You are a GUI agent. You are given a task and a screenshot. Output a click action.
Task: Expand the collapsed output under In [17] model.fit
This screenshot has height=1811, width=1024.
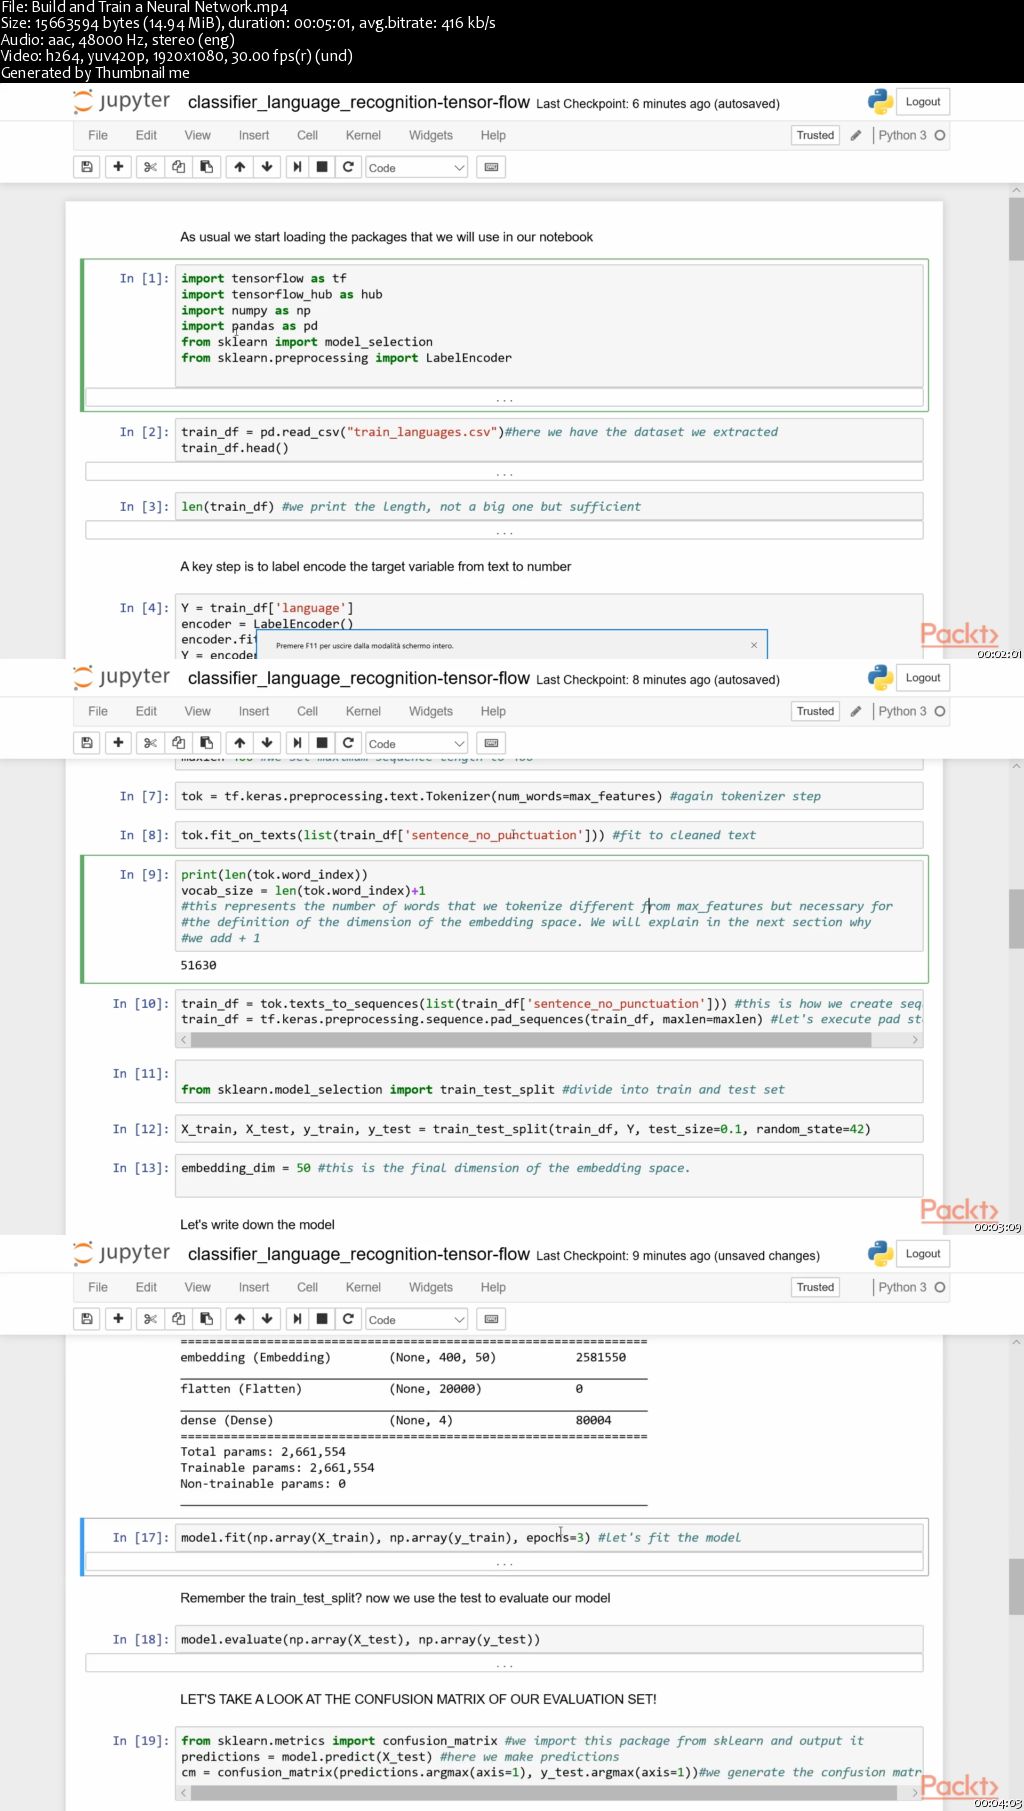click(504, 1562)
